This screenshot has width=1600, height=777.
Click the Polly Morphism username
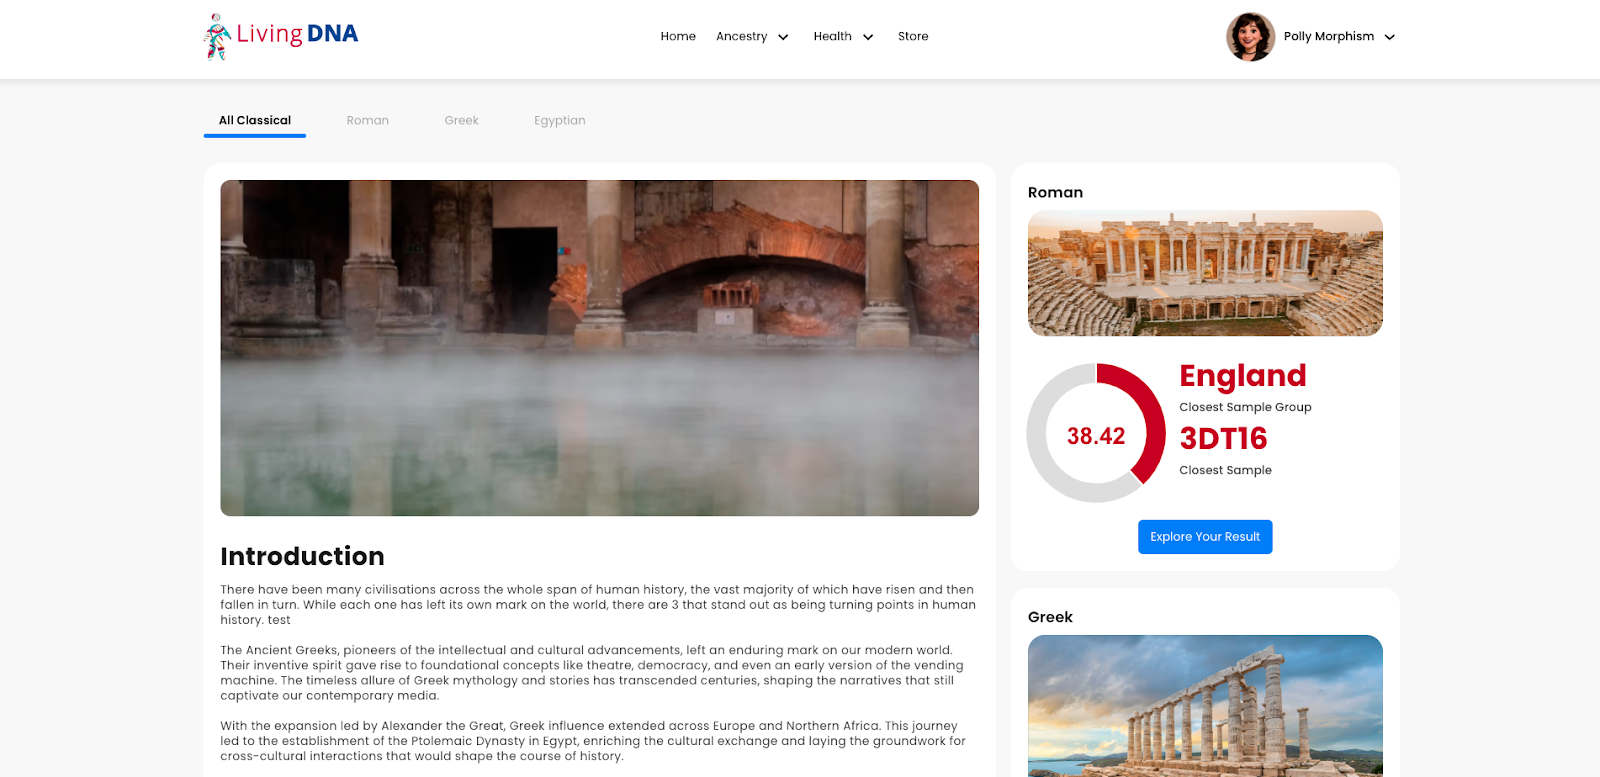pyautogui.click(x=1329, y=36)
